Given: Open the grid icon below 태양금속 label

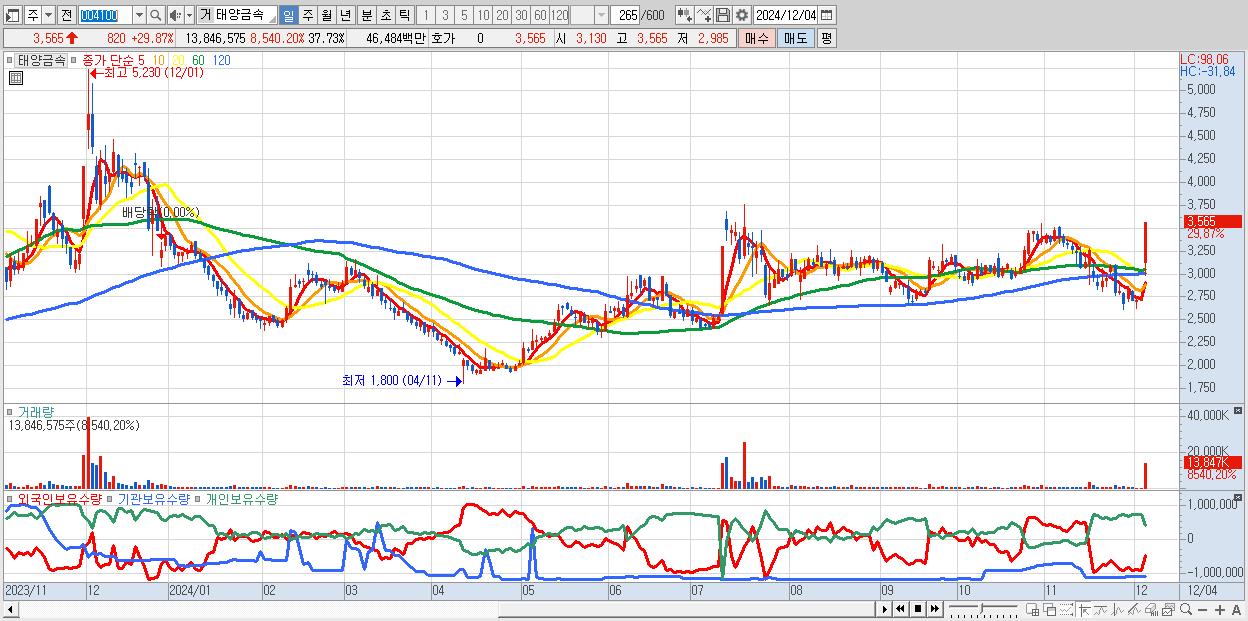Looking at the screenshot, I should (x=15, y=78).
